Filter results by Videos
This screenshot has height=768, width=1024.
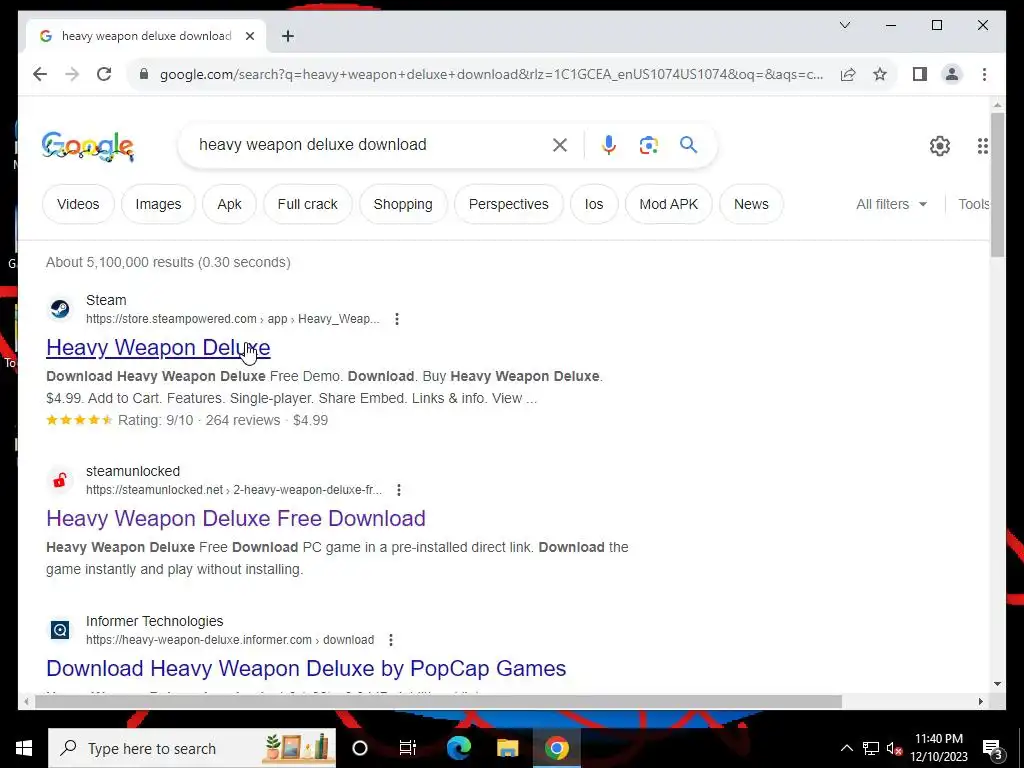[78, 204]
